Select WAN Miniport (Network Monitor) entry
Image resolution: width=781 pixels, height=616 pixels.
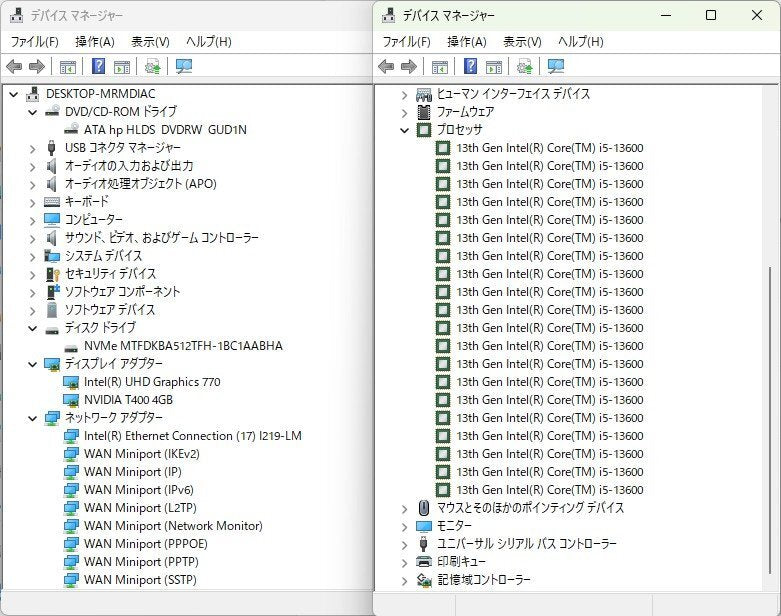[173, 526]
